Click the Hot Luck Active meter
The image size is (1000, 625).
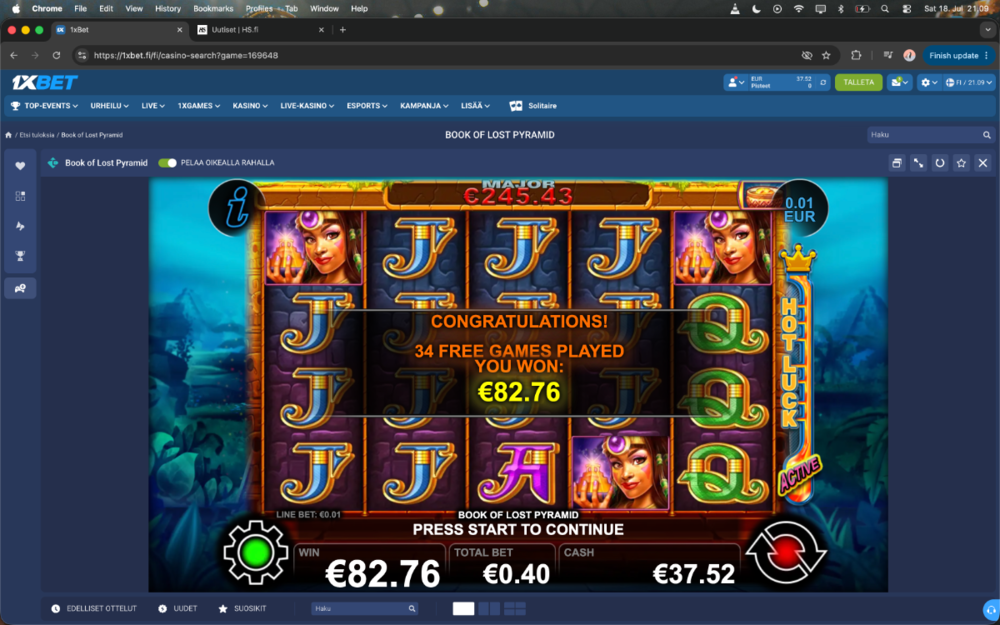pyautogui.click(x=797, y=373)
